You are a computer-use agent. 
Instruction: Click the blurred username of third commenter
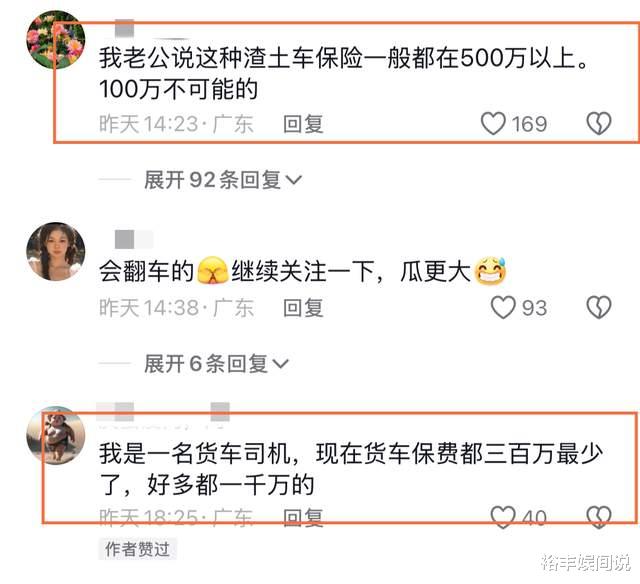coord(163,412)
